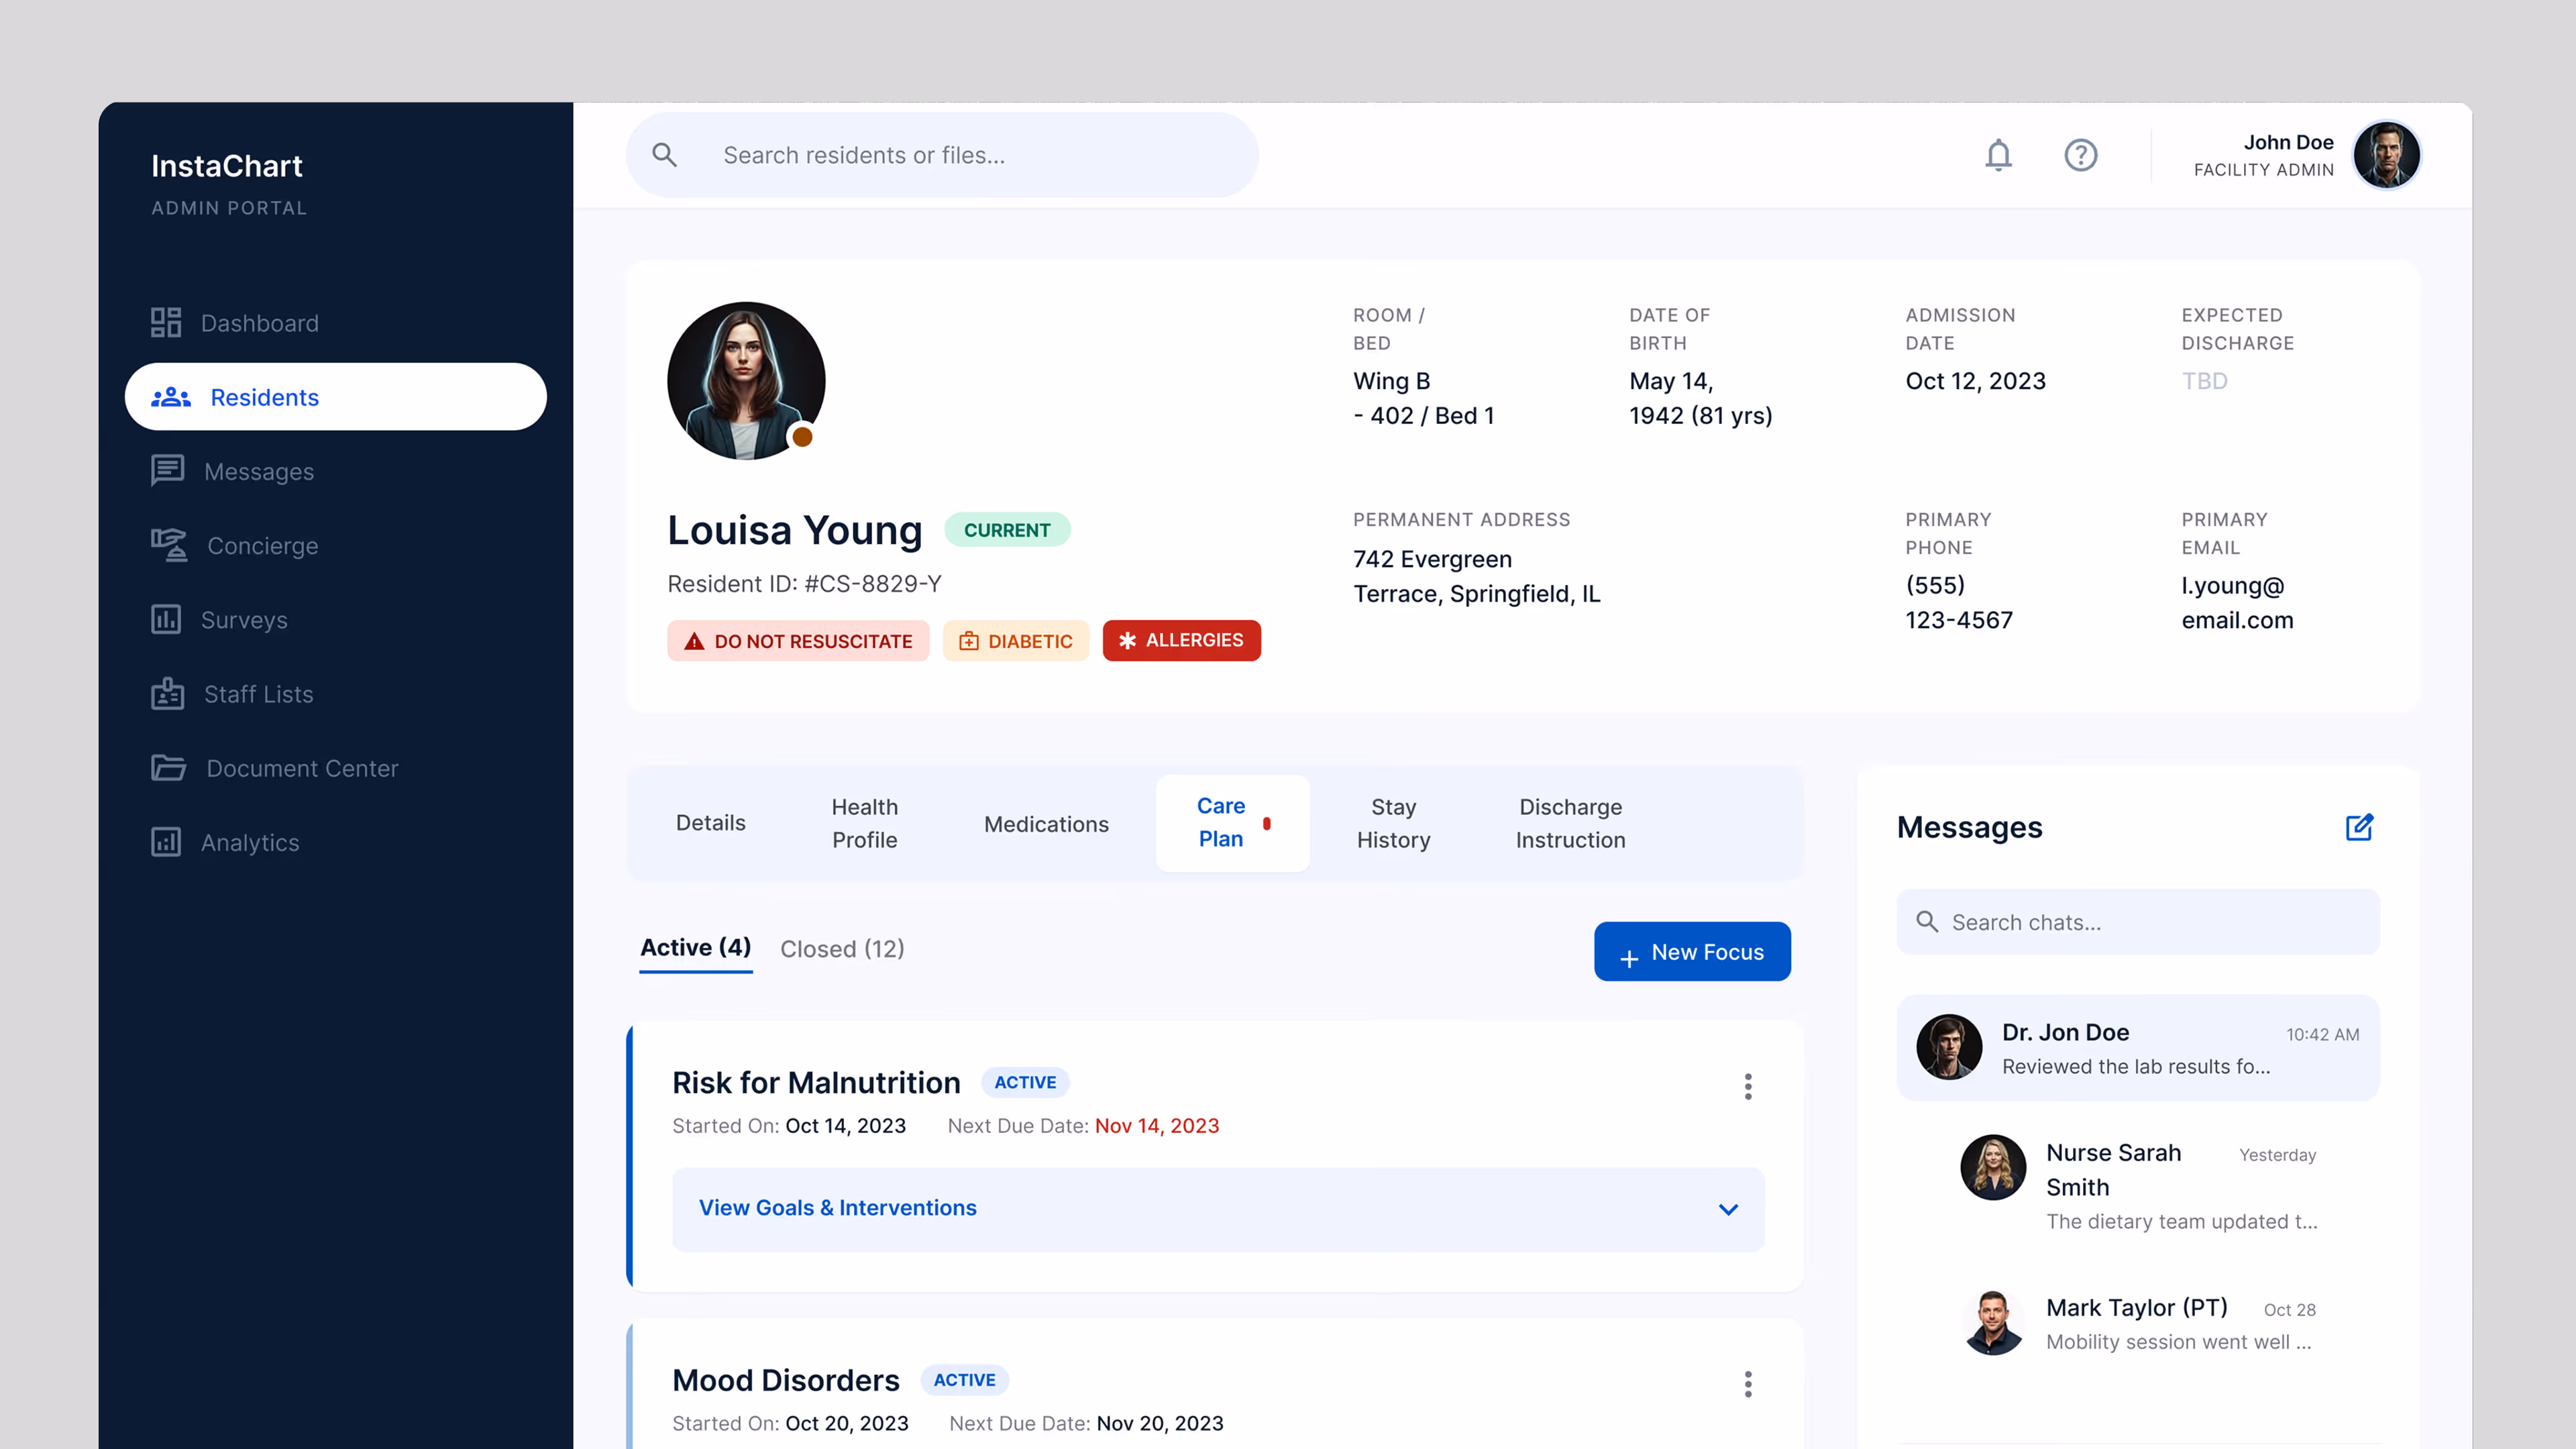Open Dr. Jon Doe chat conversation
The width and height of the screenshot is (2576, 1449).
pyautogui.click(x=2138, y=1048)
